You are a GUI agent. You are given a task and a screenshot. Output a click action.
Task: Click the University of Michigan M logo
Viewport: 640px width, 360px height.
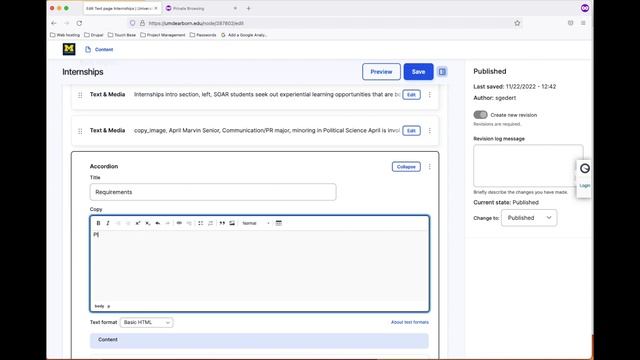click(69, 49)
